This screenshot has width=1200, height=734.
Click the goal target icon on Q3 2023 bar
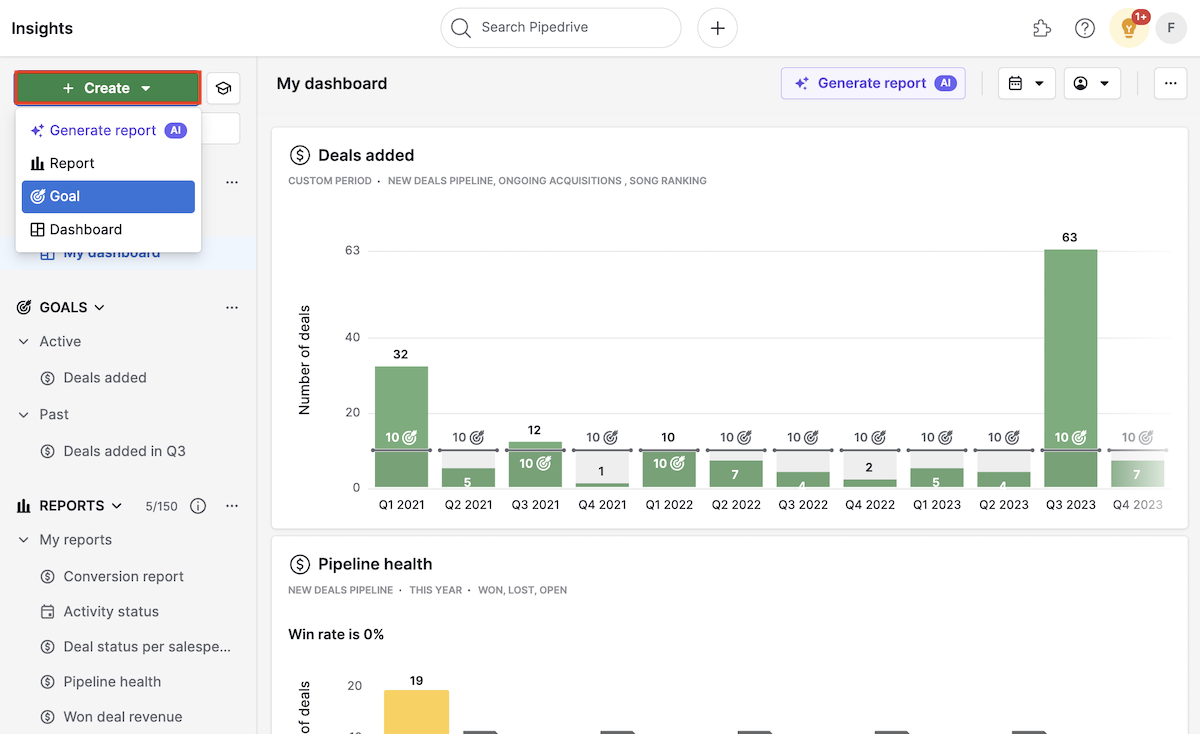coord(1078,437)
